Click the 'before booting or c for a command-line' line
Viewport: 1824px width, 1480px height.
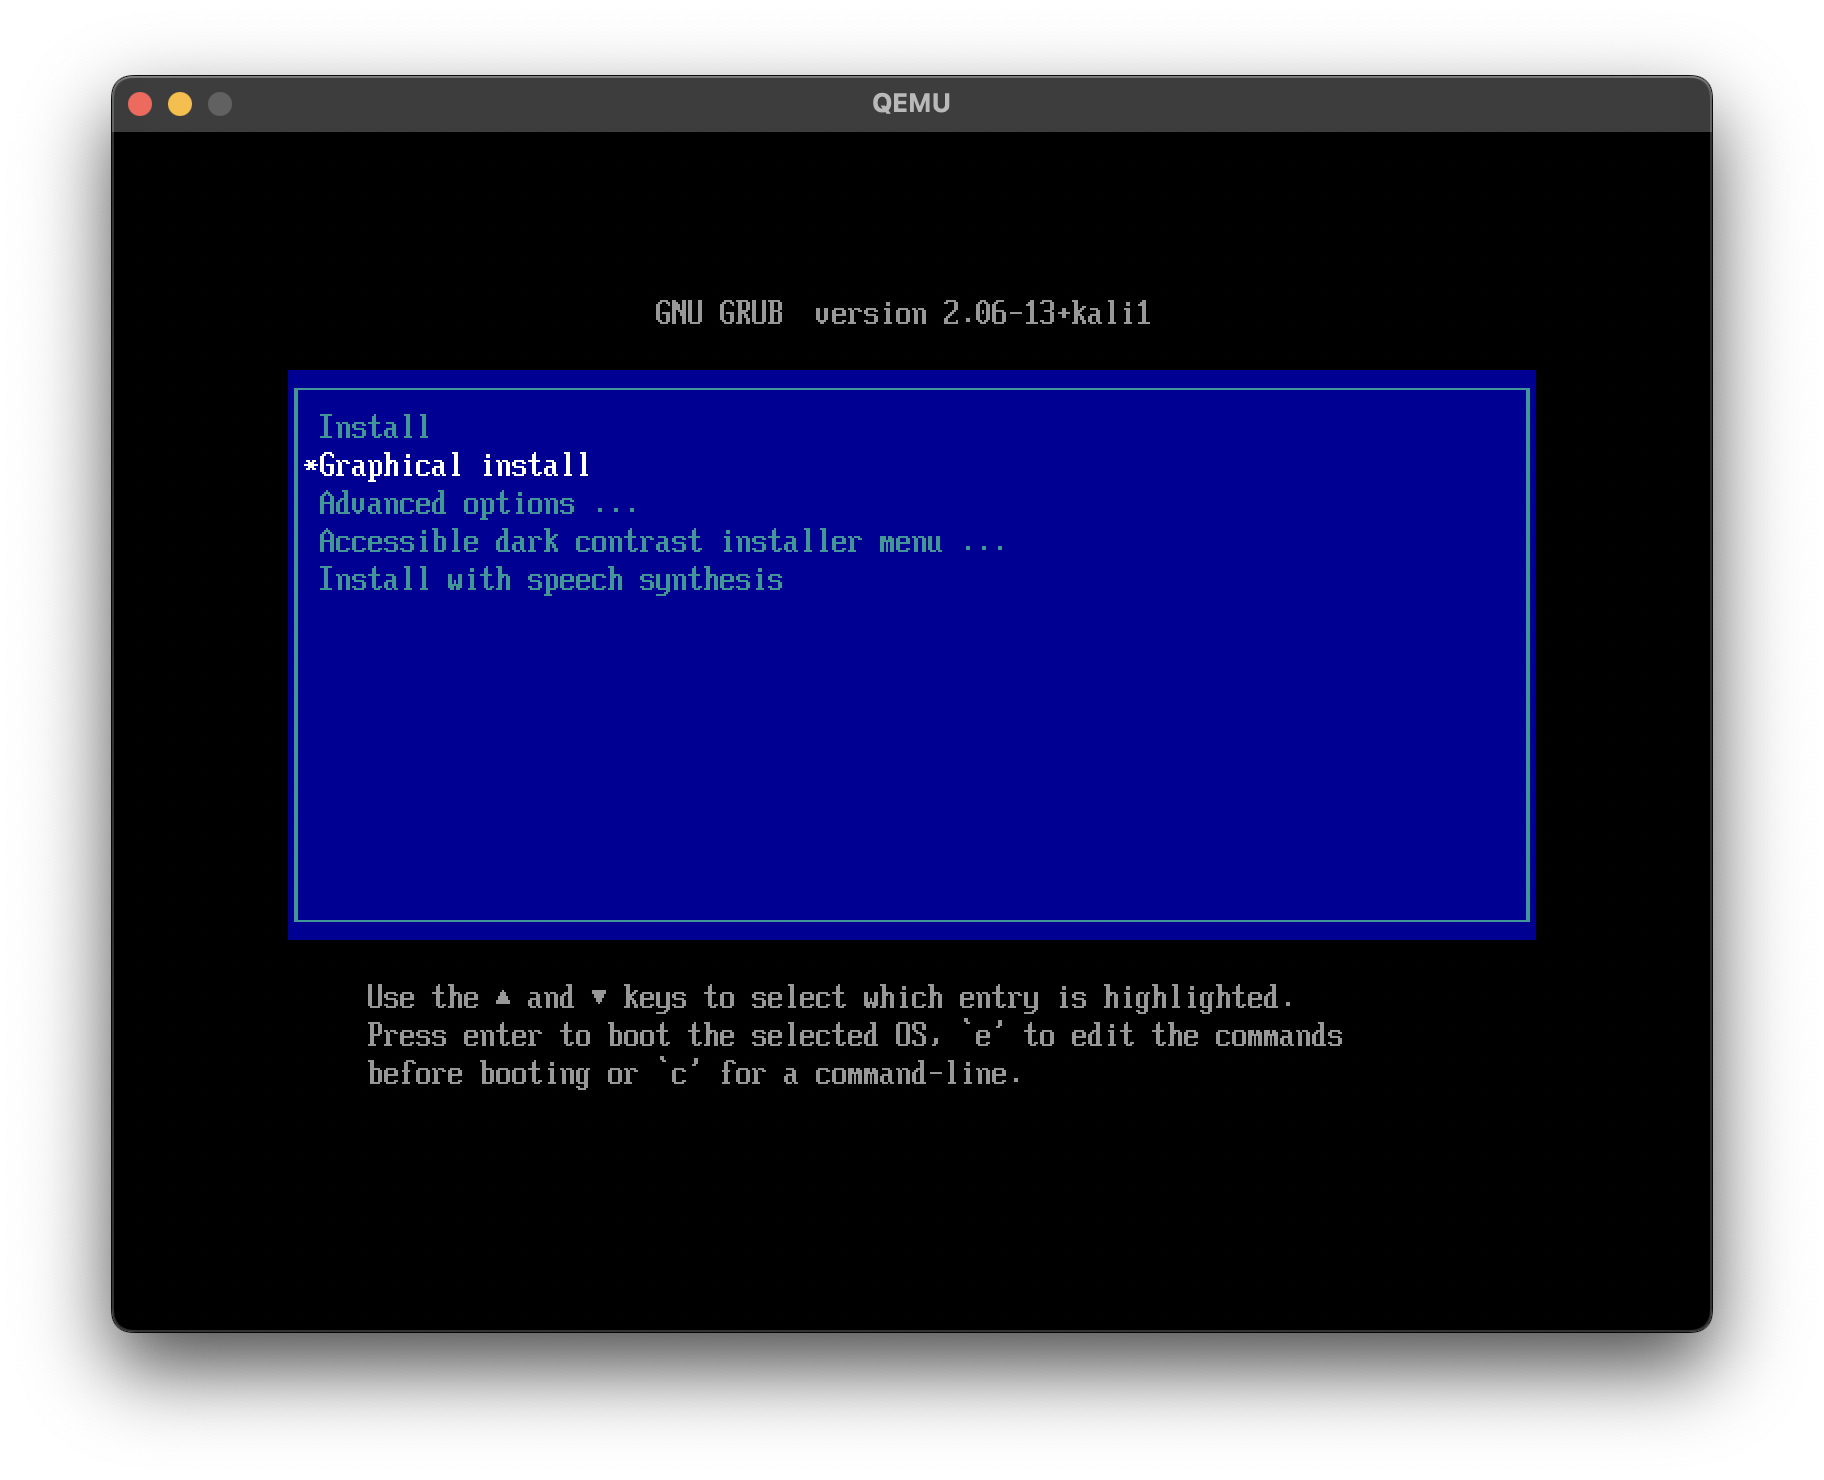694,1073
